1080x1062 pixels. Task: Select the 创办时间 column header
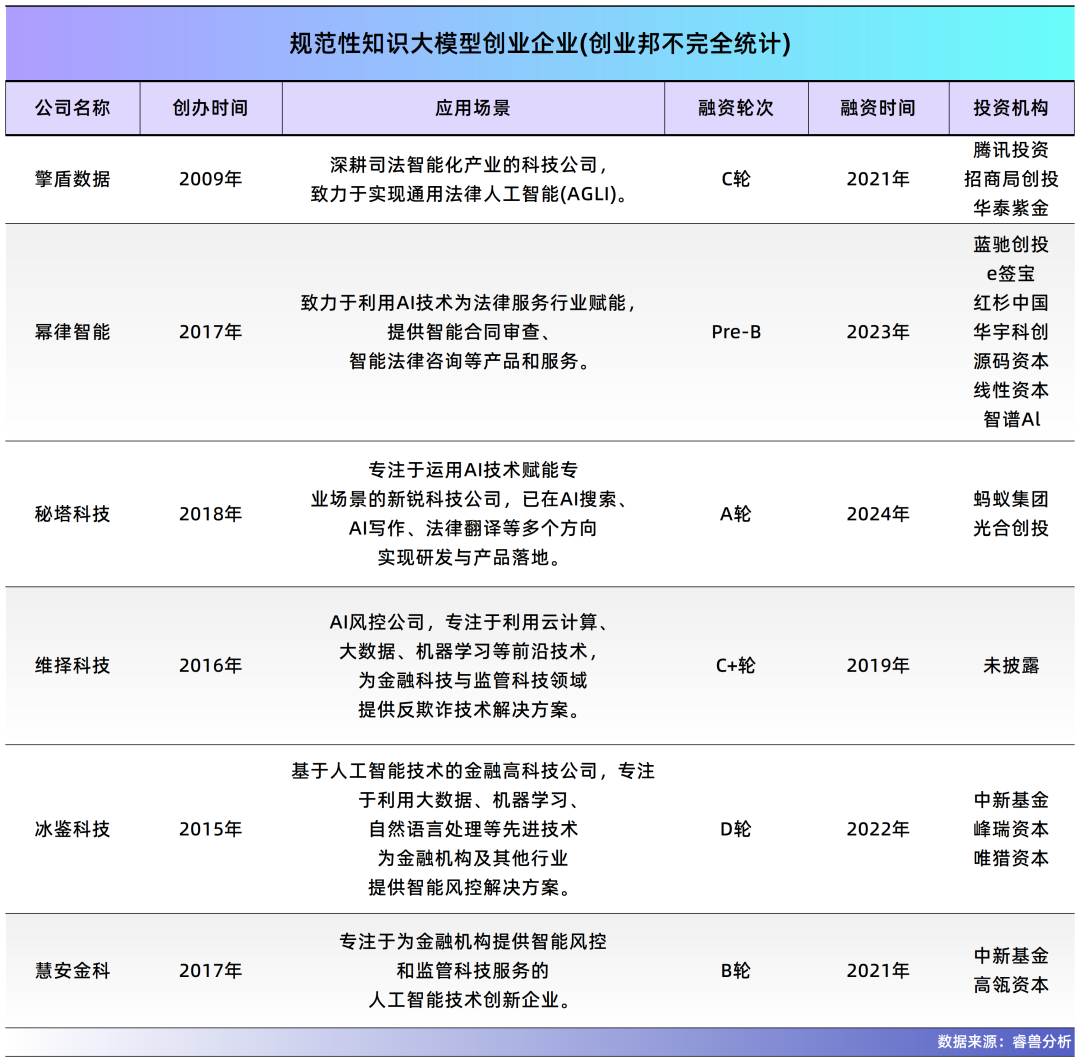(x=213, y=109)
